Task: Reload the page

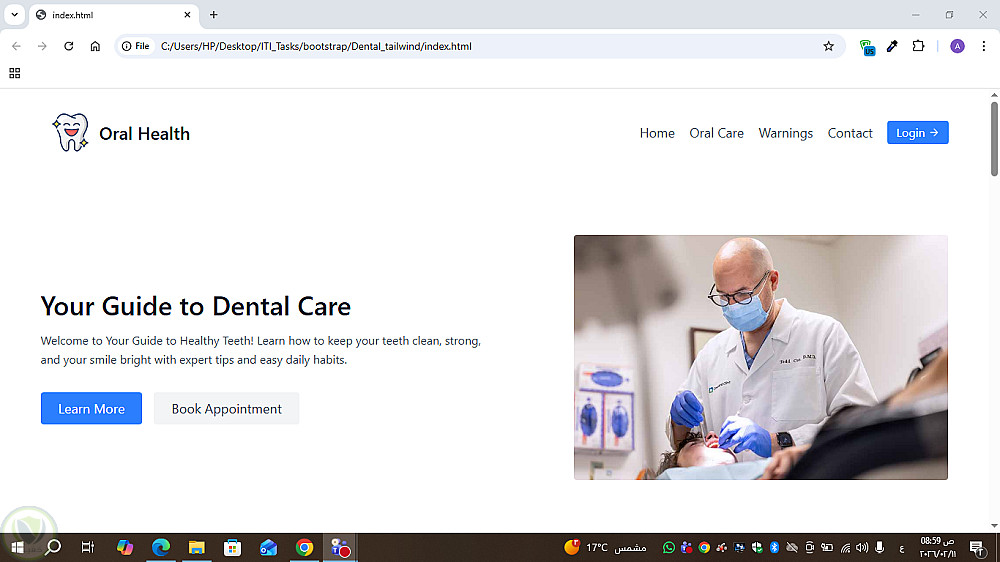Action: tap(69, 46)
